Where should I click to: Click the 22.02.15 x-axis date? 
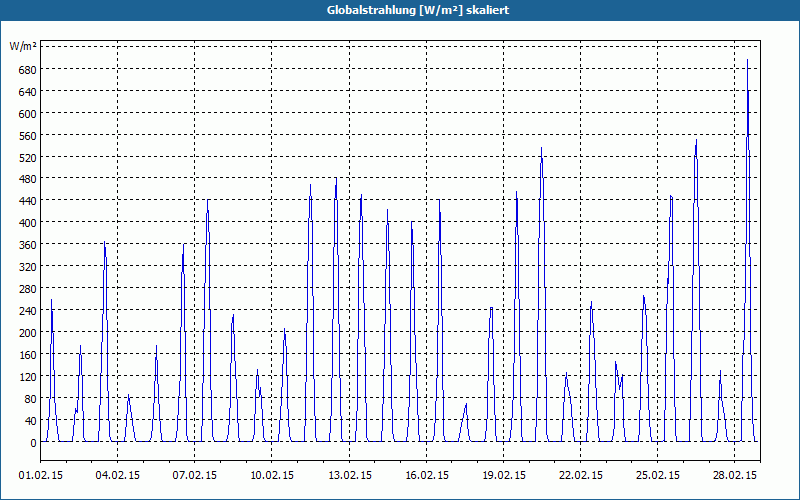pyautogui.click(x=581, y=475)
